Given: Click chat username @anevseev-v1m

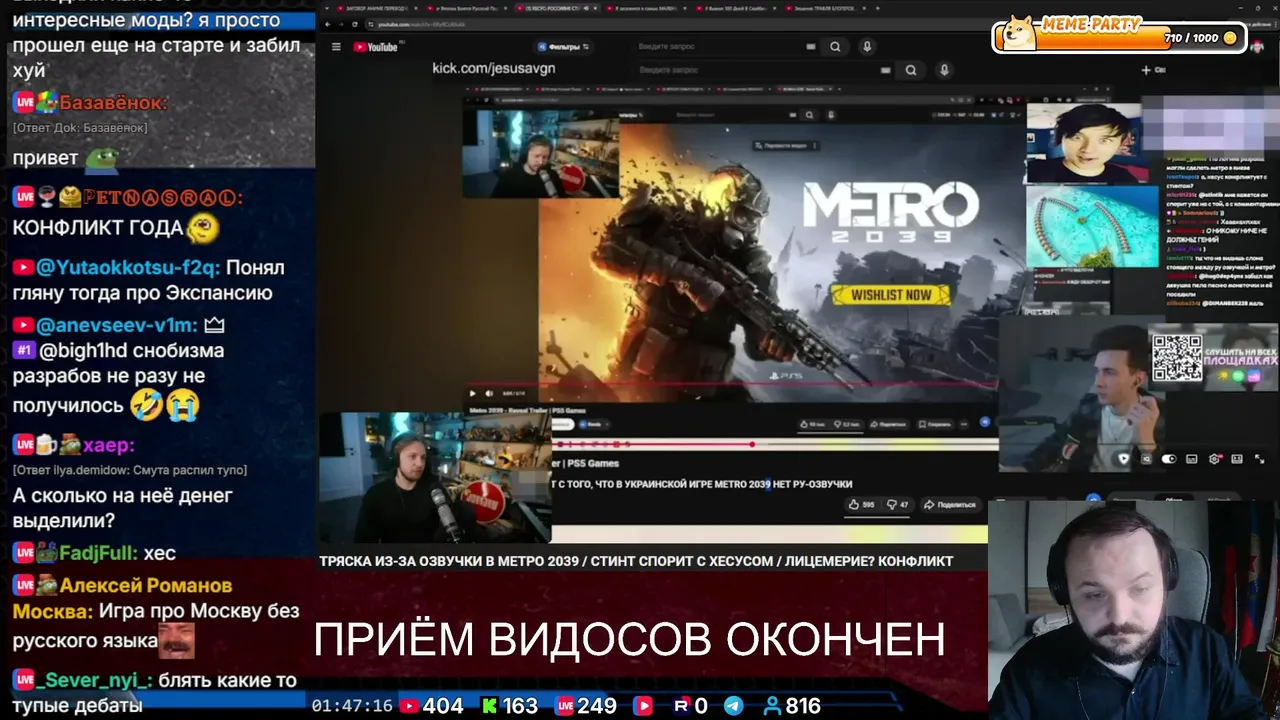Looking at the screenshot, I should (x=116, y=326).
